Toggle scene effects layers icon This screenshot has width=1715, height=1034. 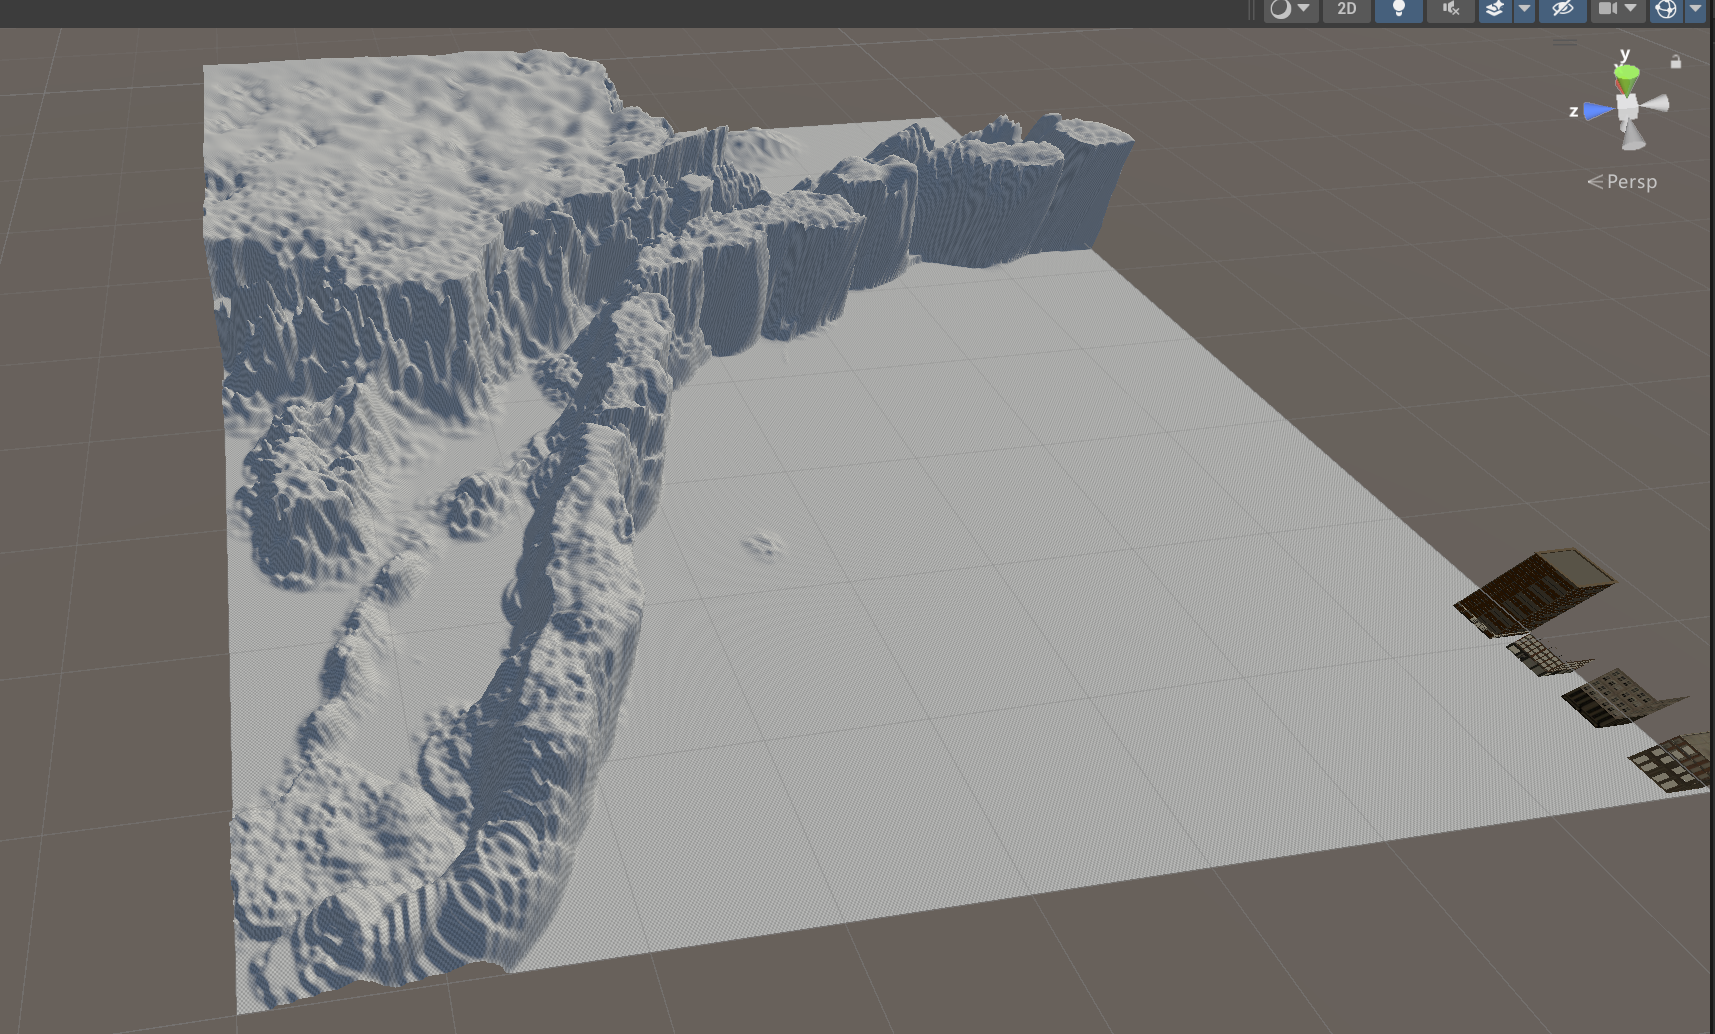(1495, 9)
